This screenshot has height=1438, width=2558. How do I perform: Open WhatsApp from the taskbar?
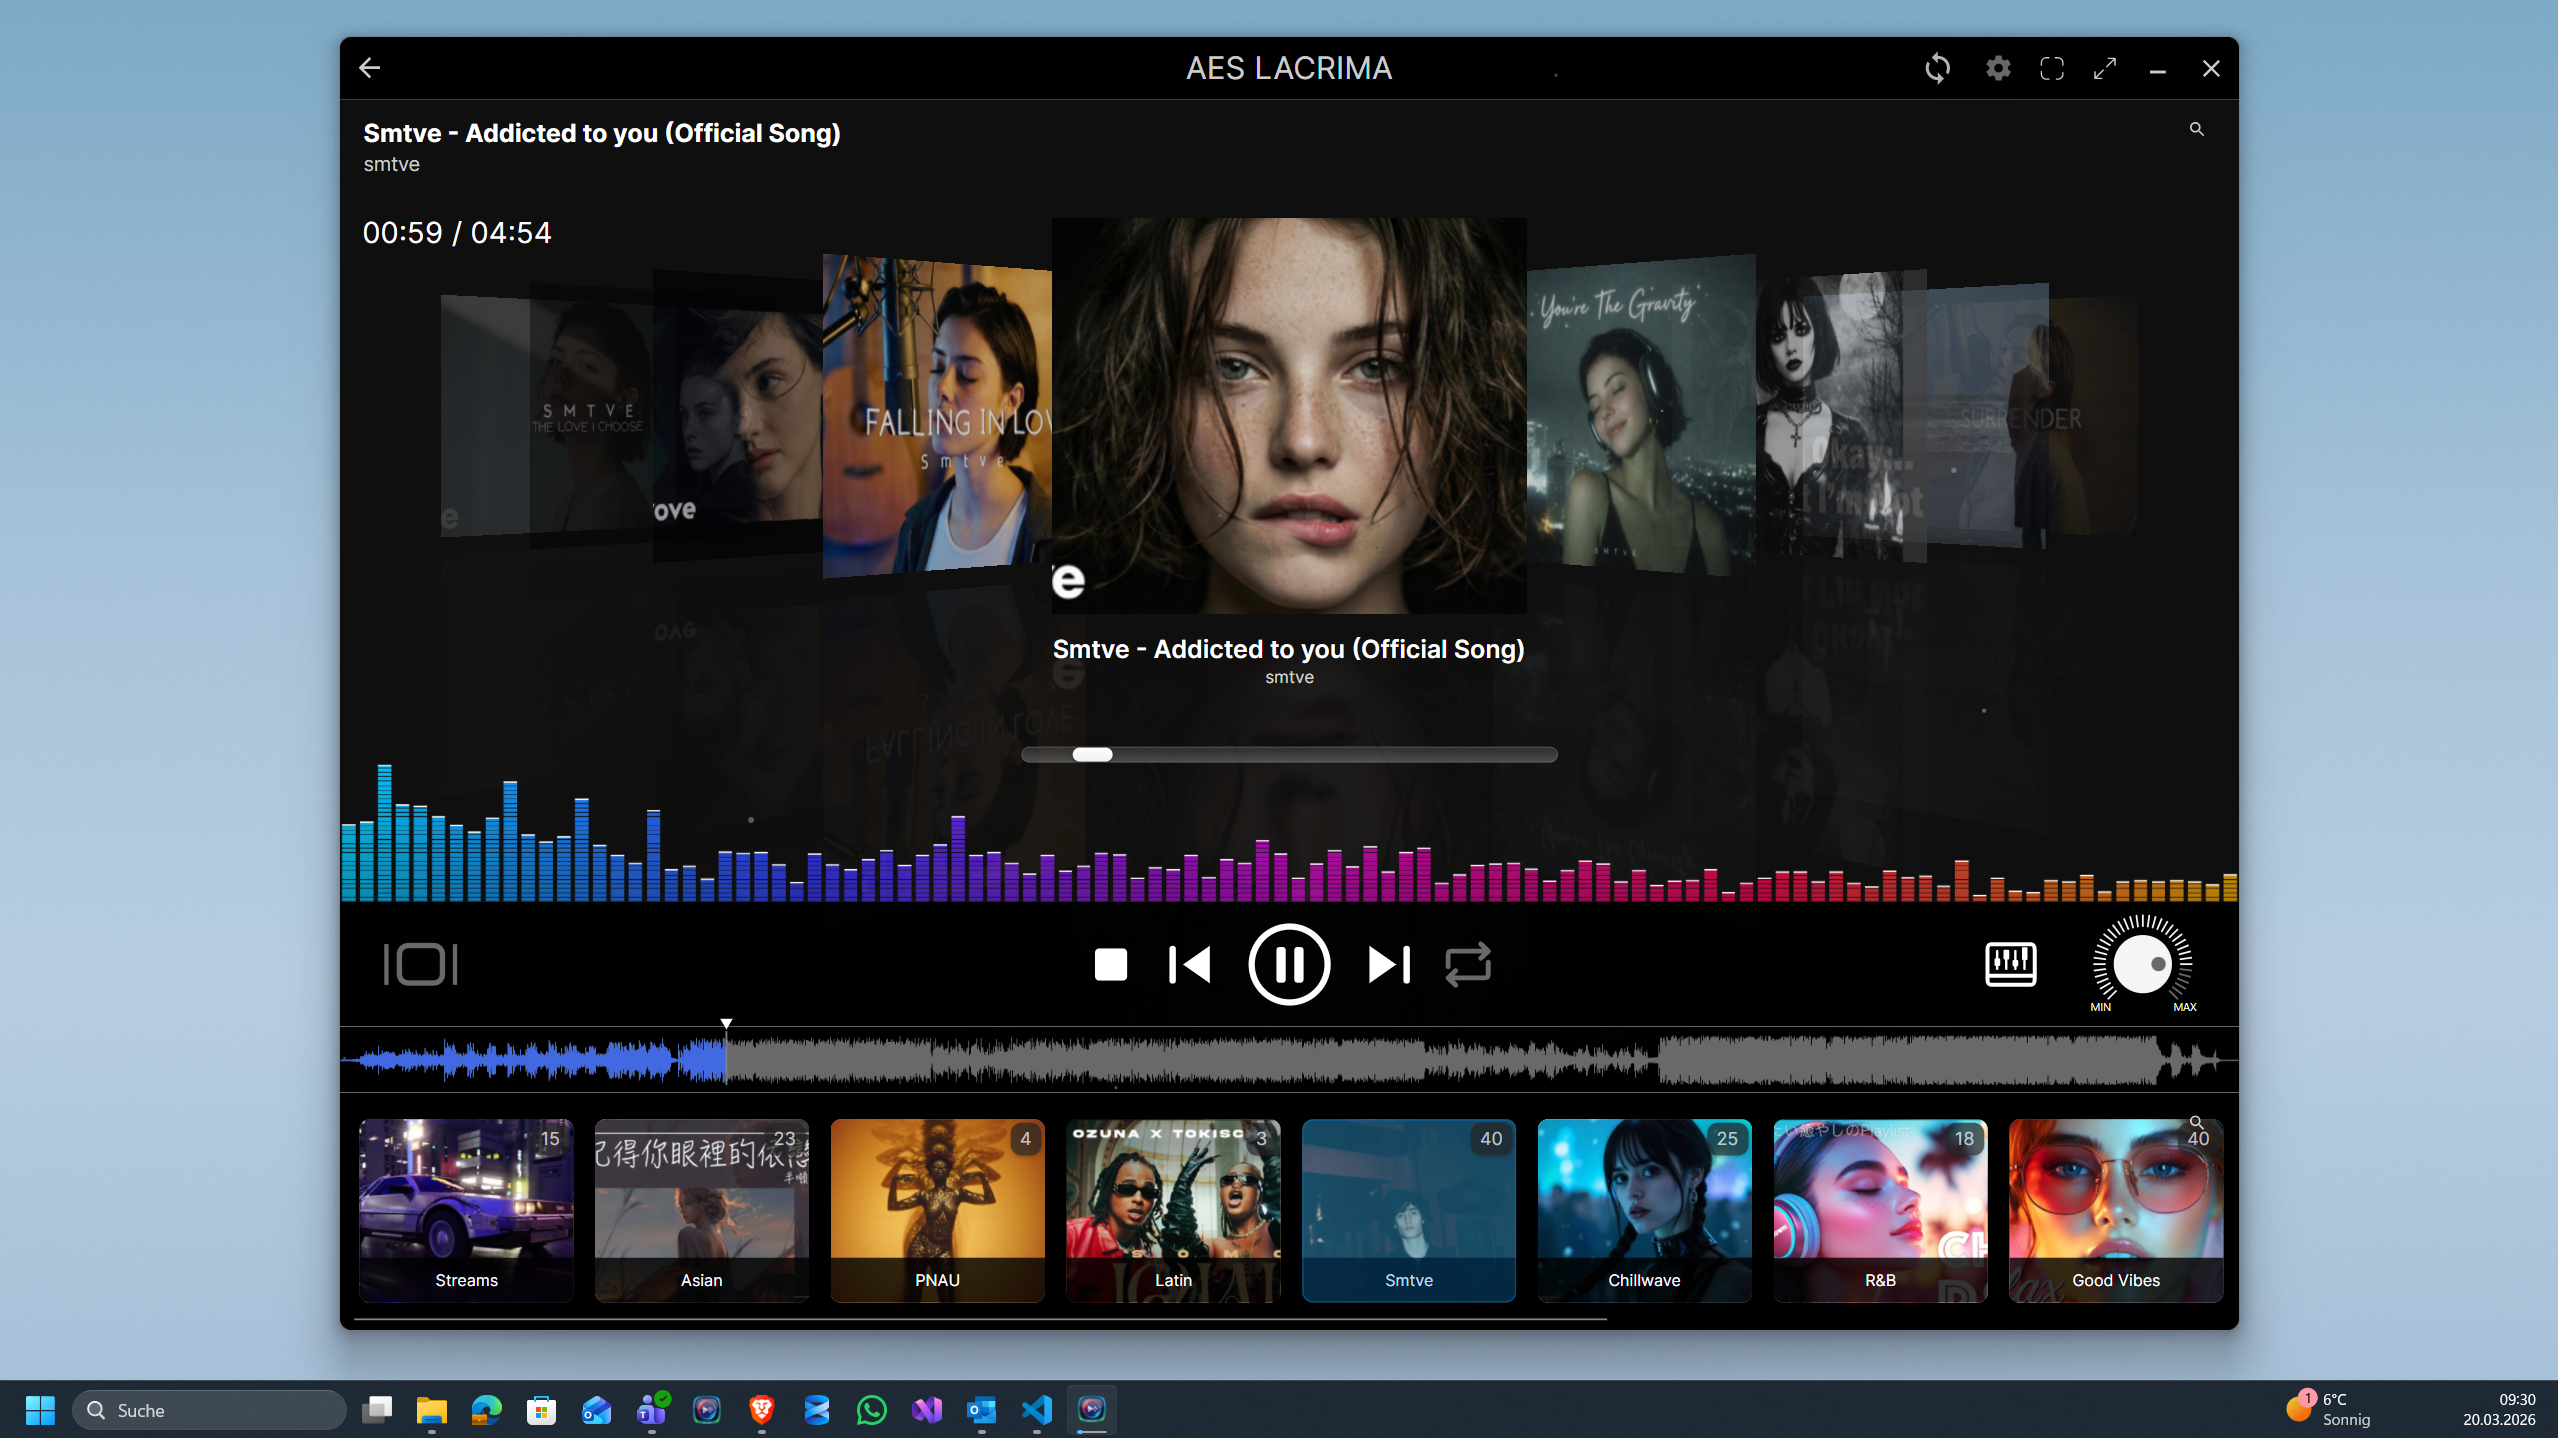871,1410
